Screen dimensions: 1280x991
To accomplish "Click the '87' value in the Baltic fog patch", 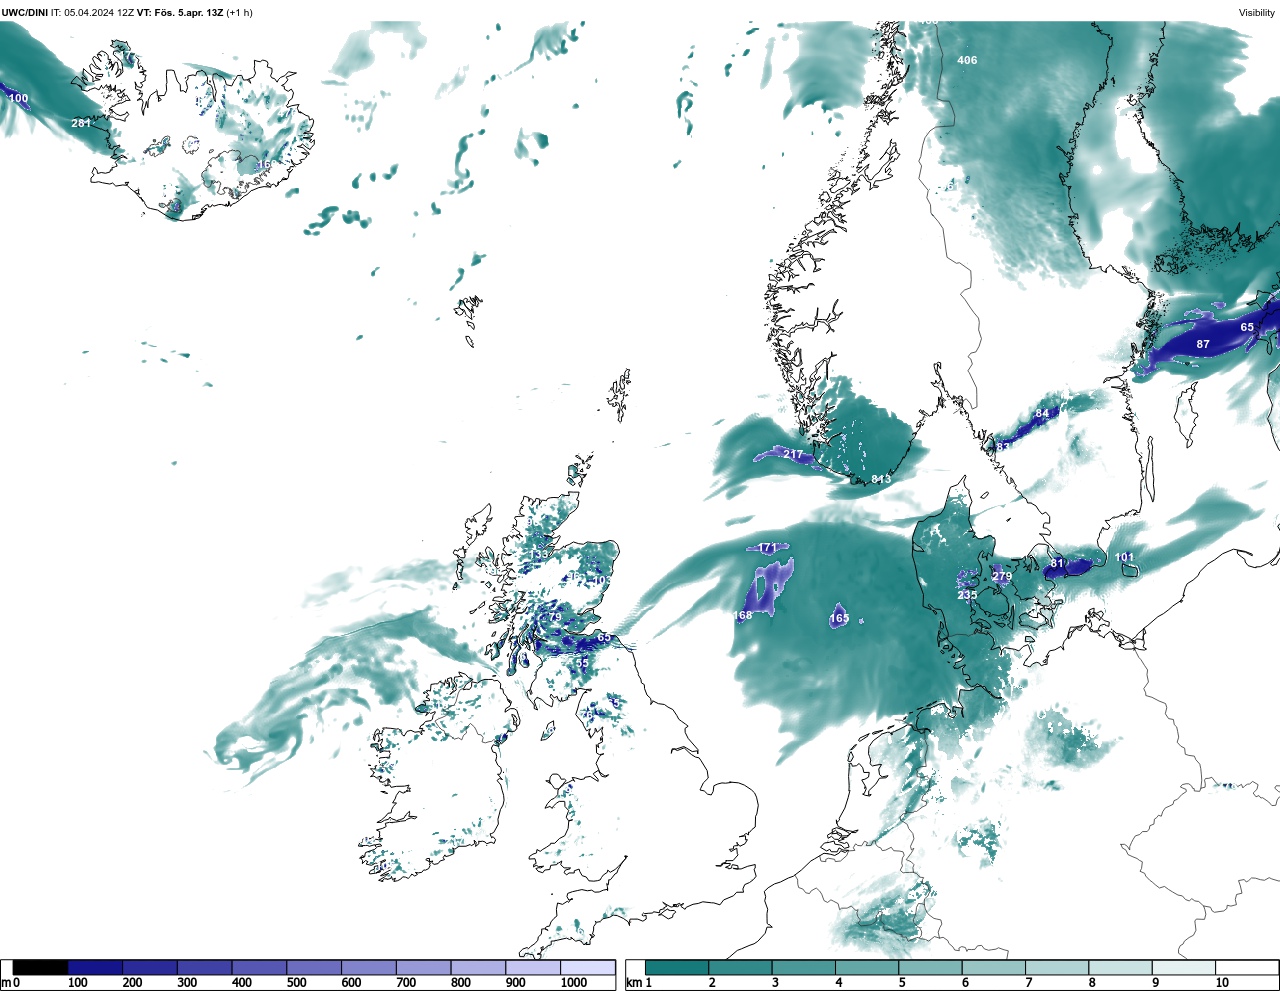I will [x=1203, y=344].
